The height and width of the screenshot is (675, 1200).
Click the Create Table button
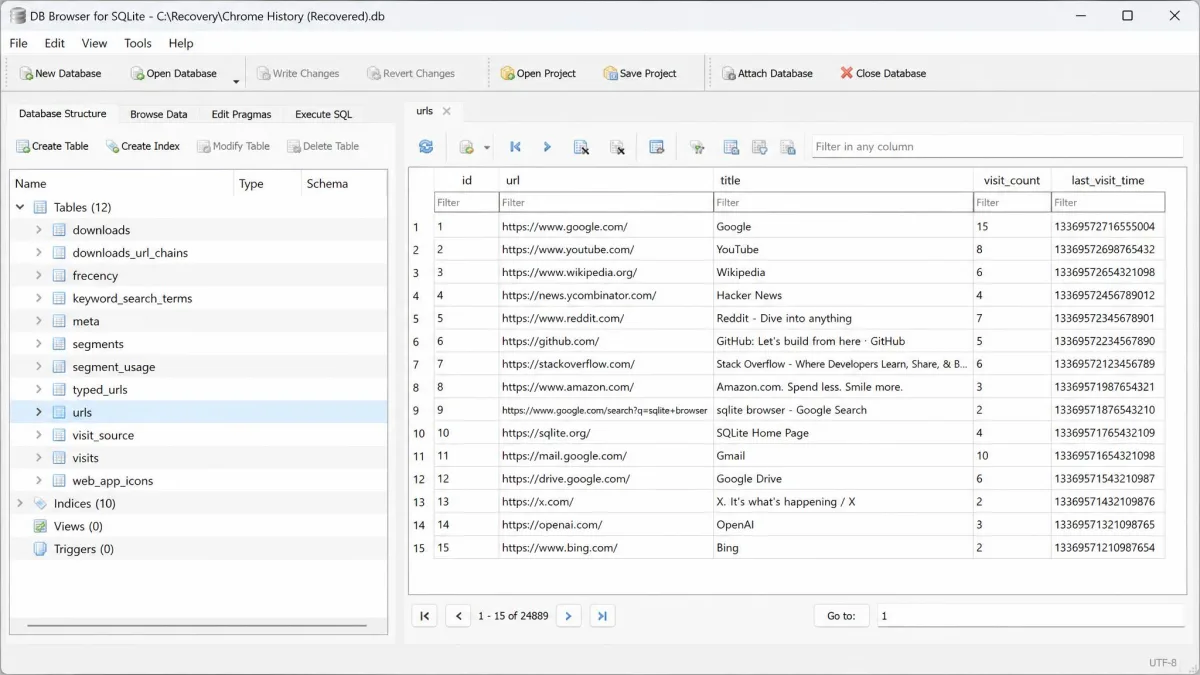(x=52, y=146)
